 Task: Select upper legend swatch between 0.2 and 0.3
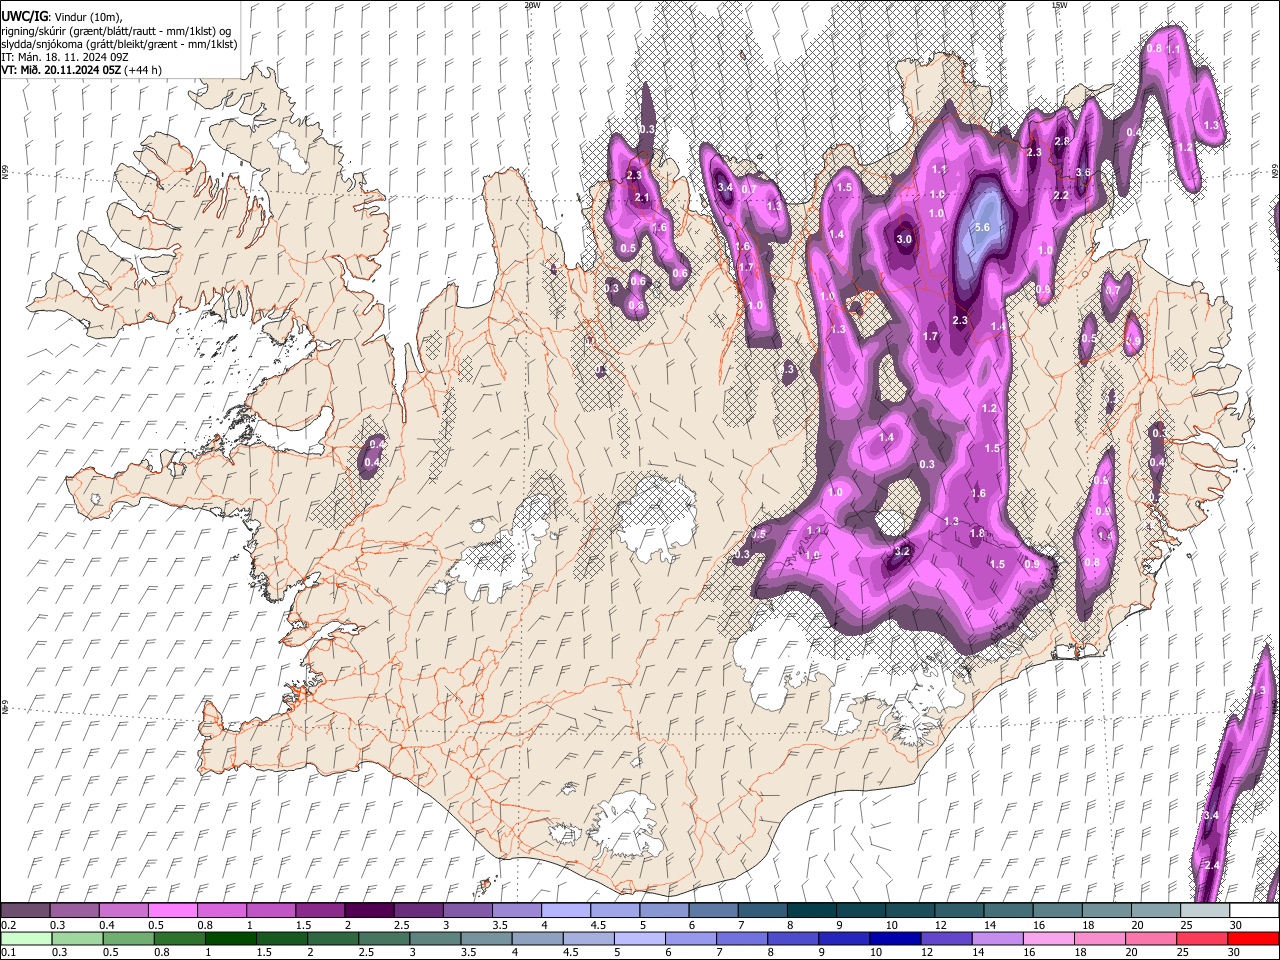pyautogui.click(x=25, y=910)
